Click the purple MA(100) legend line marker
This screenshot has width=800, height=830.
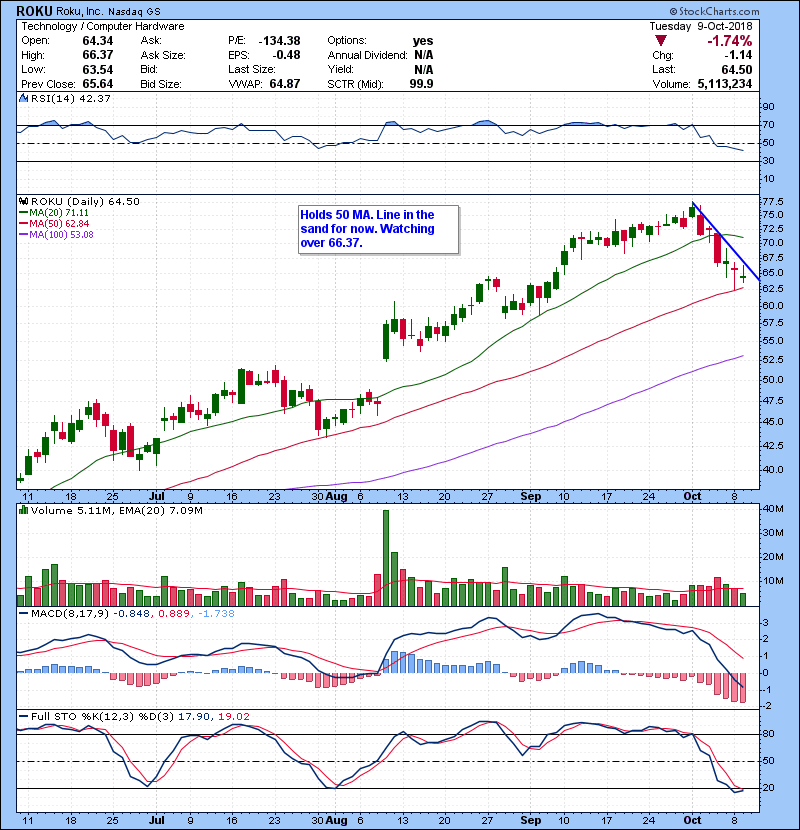tap(23, 234)
